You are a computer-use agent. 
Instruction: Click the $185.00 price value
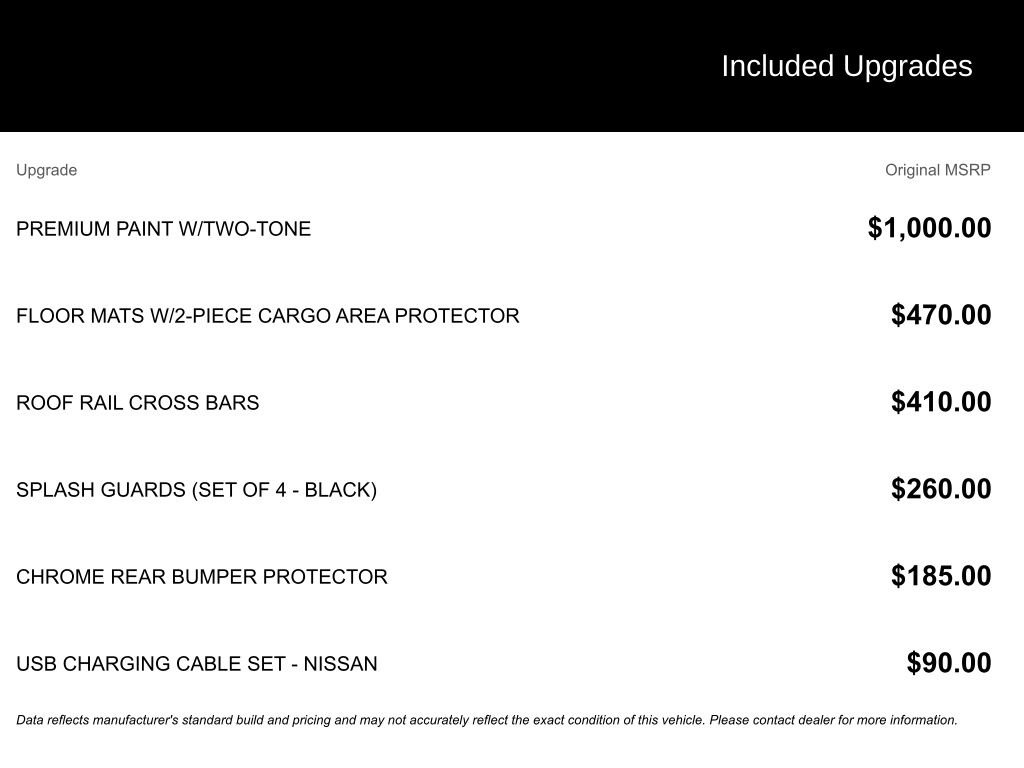tap(941, 575)
